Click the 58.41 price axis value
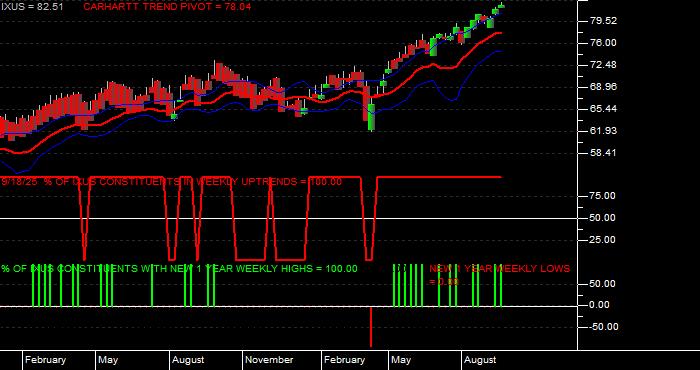 coord(604,153)
